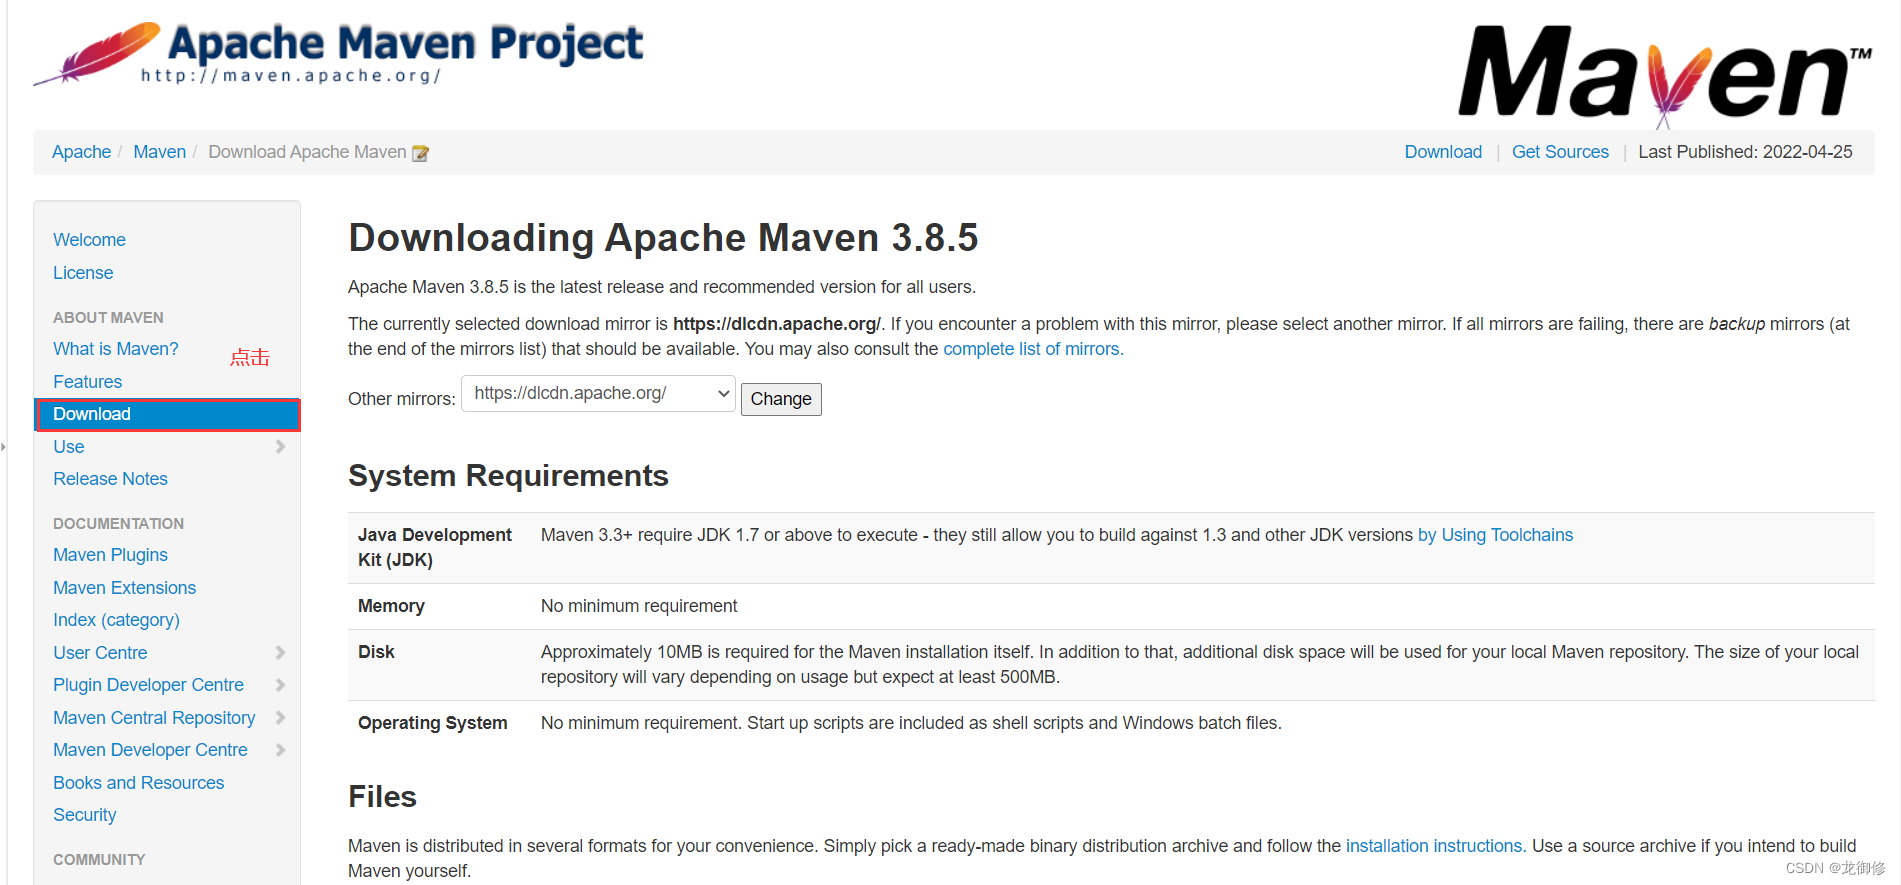Follow the by Using Toolchains link
The width and height of the screenshot is (1901, 885).
(1495, 535)
